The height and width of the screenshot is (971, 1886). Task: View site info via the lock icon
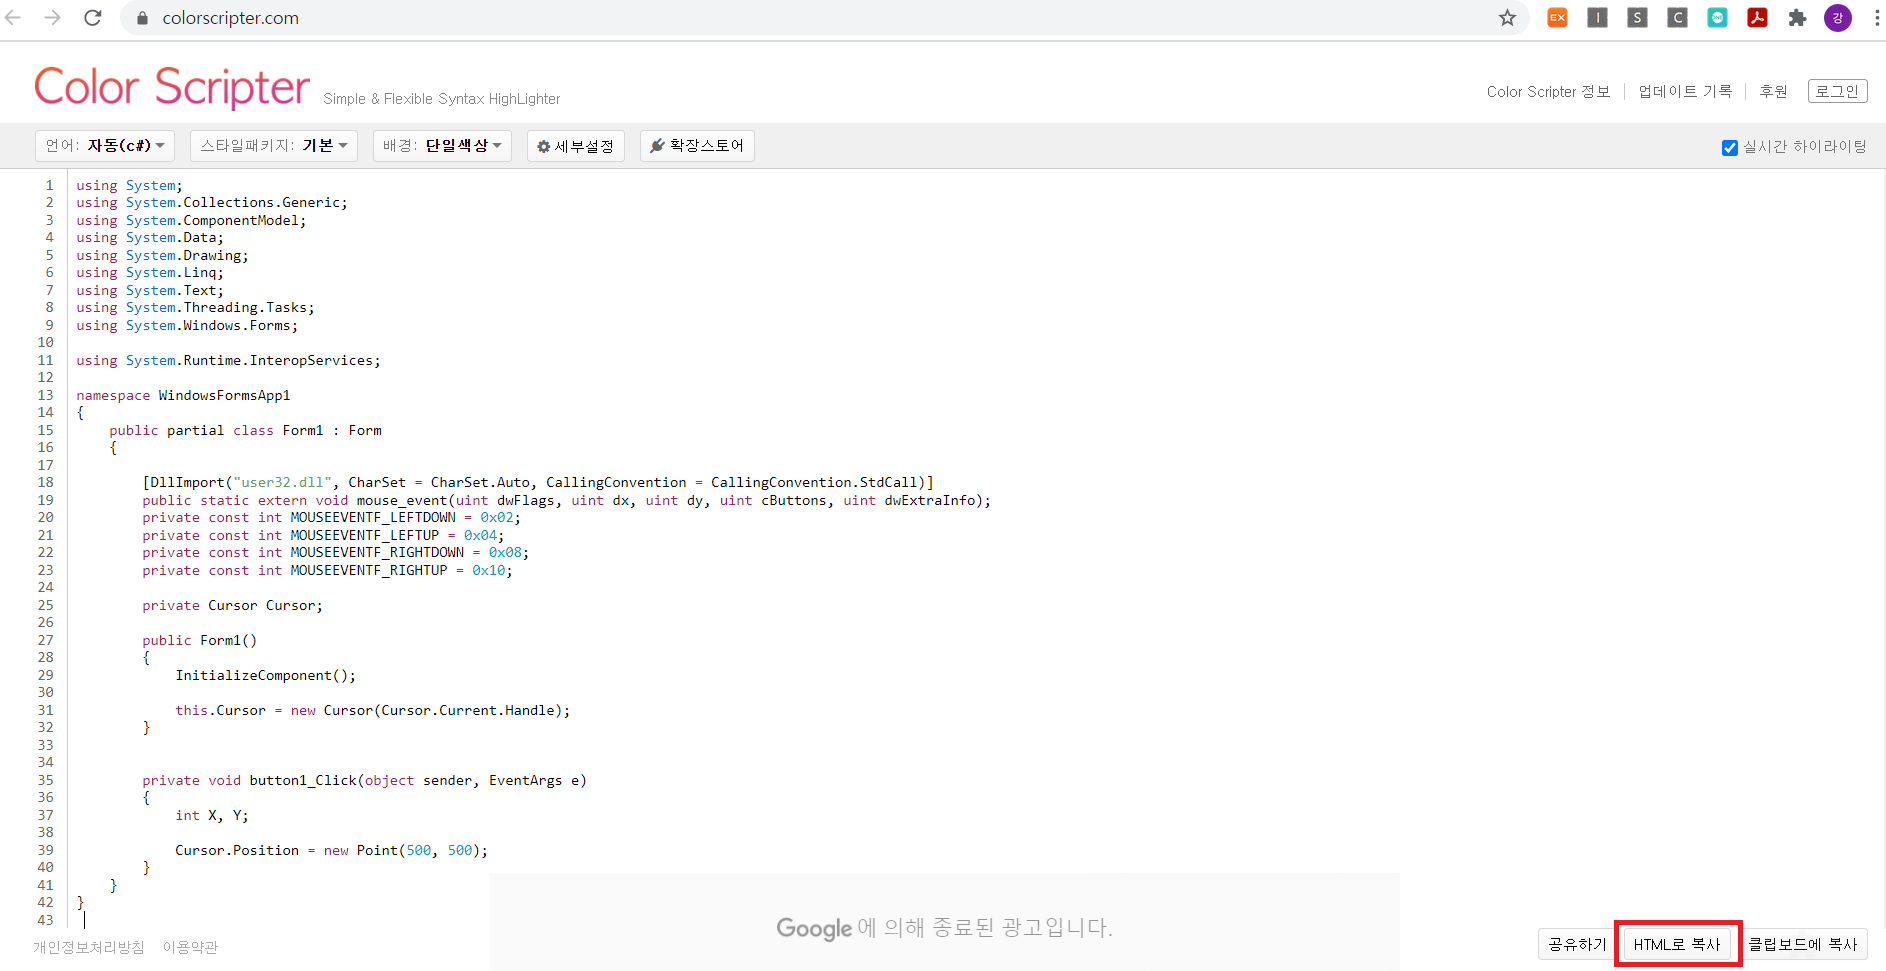[142, 18]
